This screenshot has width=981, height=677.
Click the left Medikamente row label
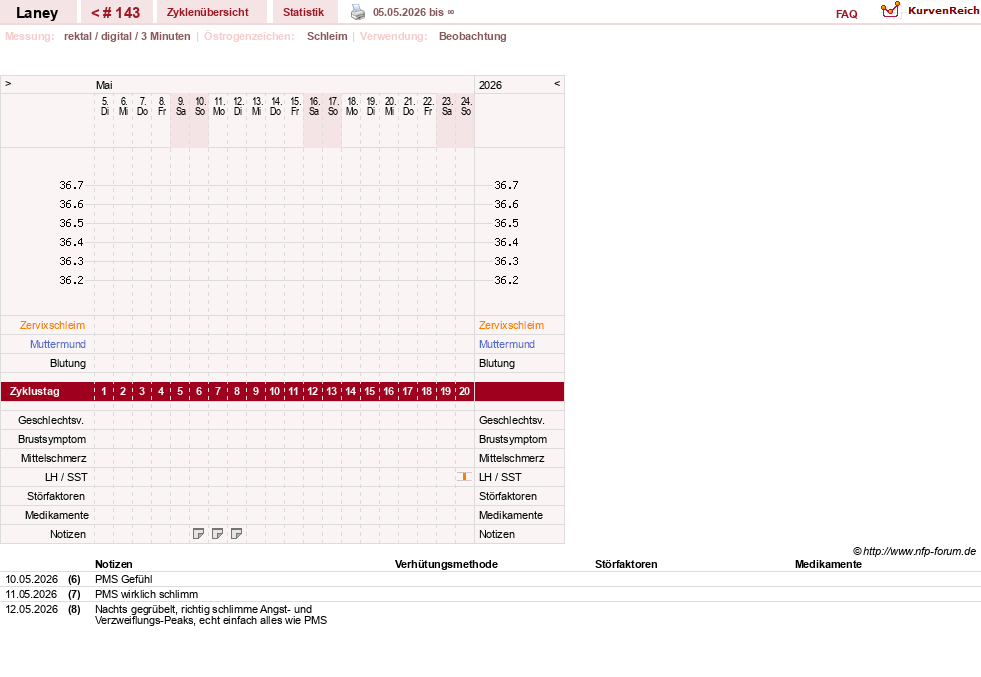(57, 515)
